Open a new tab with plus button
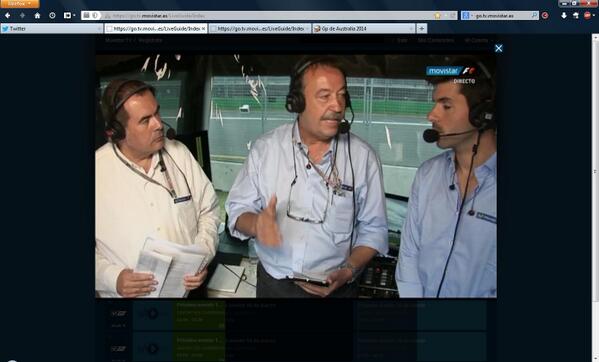The image size is (599, 362). click(x=422, y=28)
